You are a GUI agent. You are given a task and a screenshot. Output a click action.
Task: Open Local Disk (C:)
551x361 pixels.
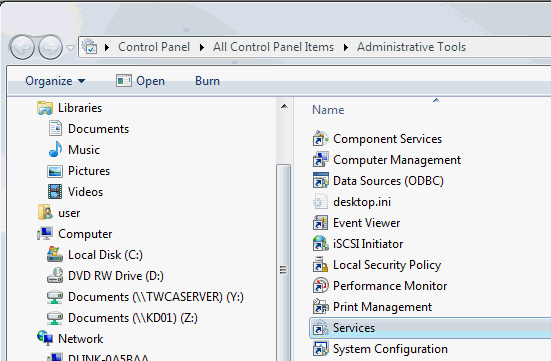tap(105, 255)
